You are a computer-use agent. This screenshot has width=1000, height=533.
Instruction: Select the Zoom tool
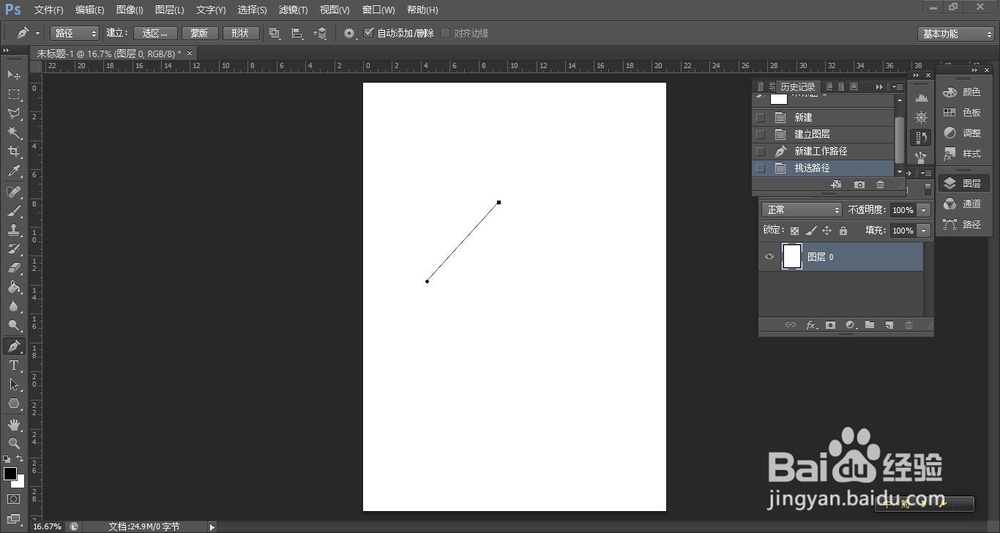tap(13, 443)
